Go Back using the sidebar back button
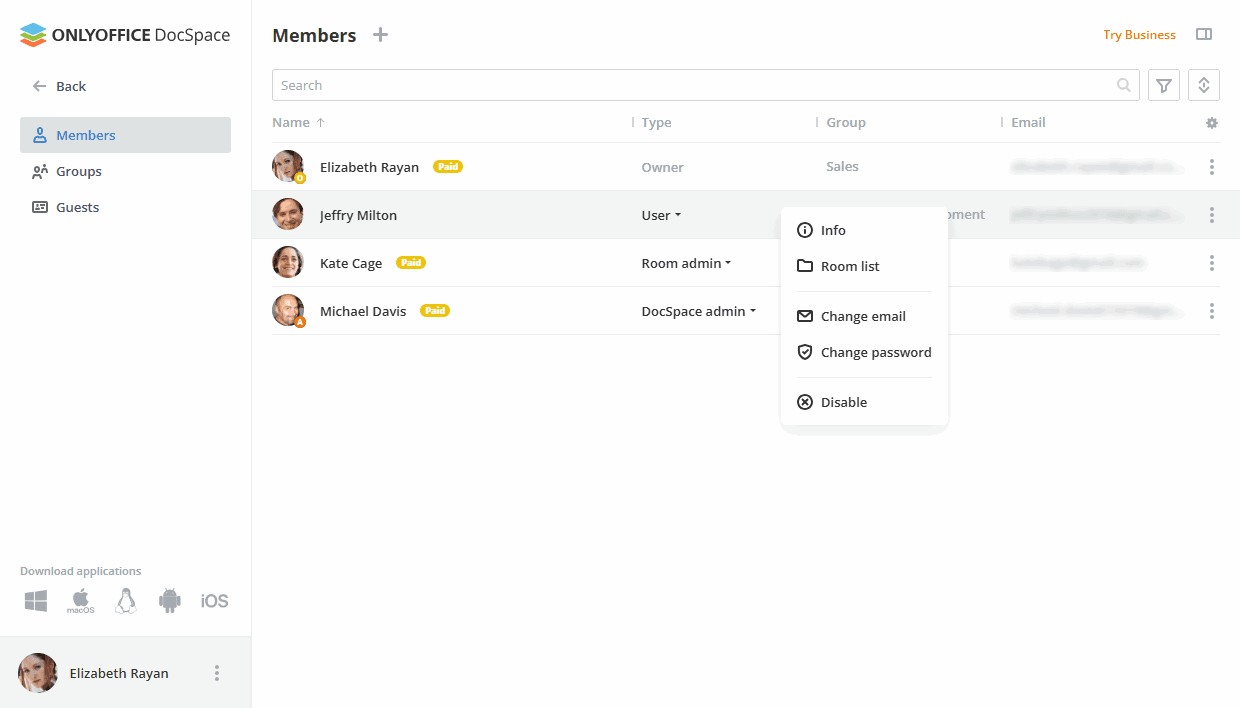 coord(58,86)
